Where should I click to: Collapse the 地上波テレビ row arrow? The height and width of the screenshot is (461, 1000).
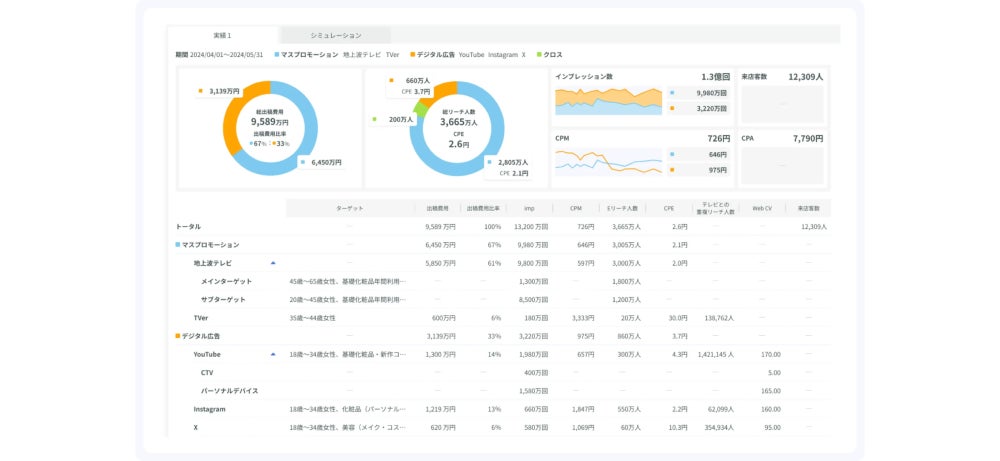point(273,263)
